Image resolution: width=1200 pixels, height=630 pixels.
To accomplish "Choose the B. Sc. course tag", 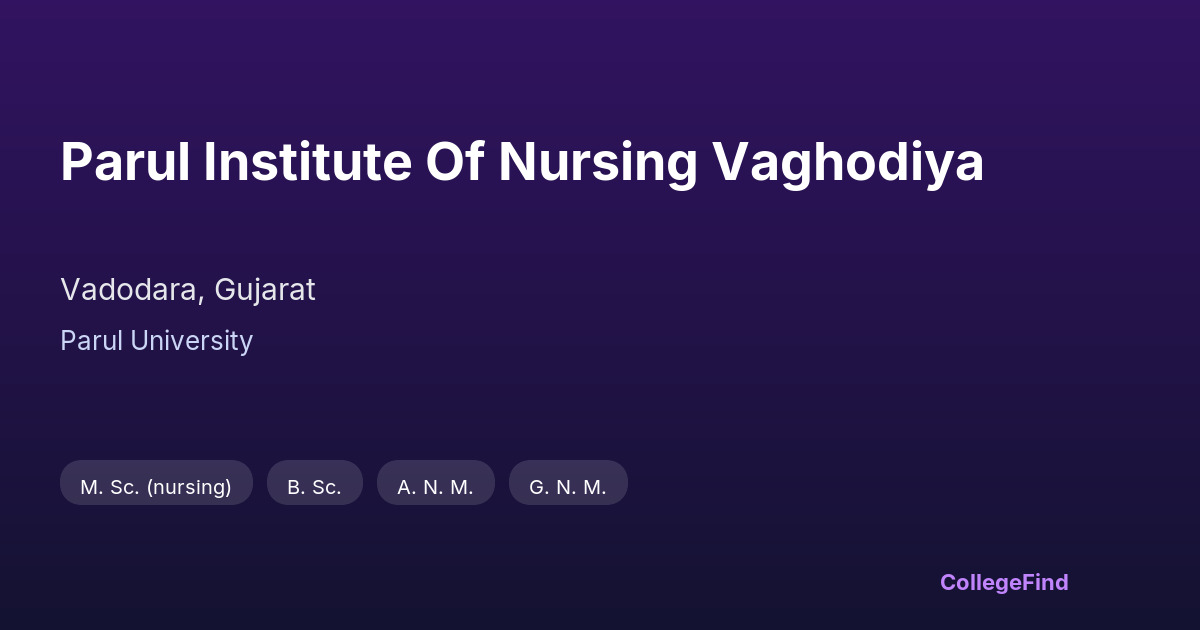I will click(x=314, y=487).
